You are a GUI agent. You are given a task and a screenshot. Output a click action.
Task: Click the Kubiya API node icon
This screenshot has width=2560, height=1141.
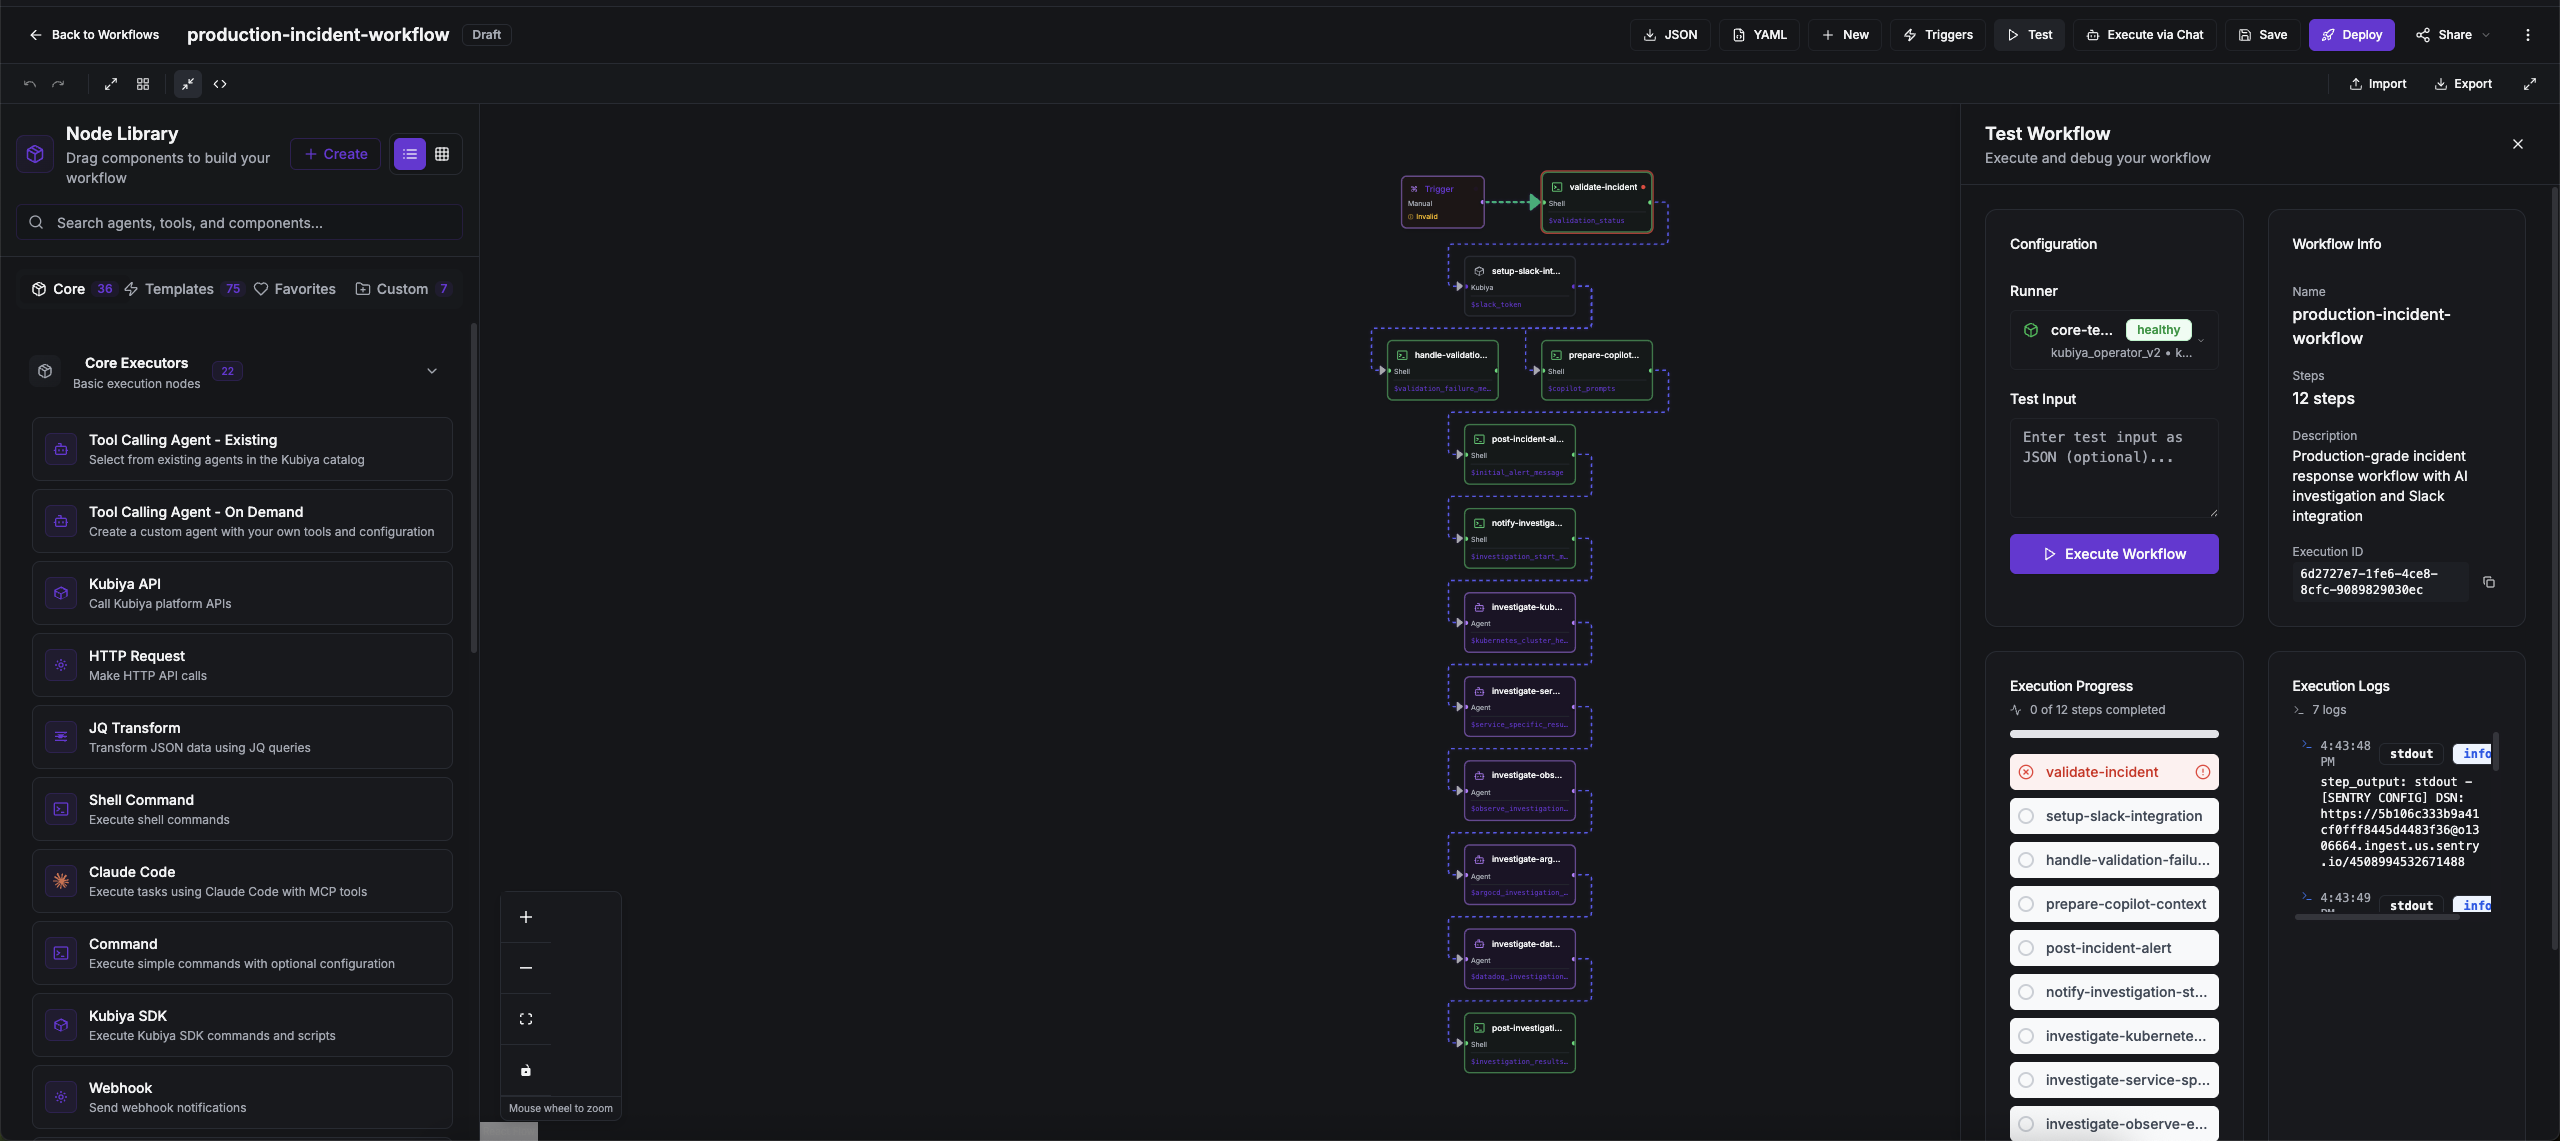click(61, 593)
